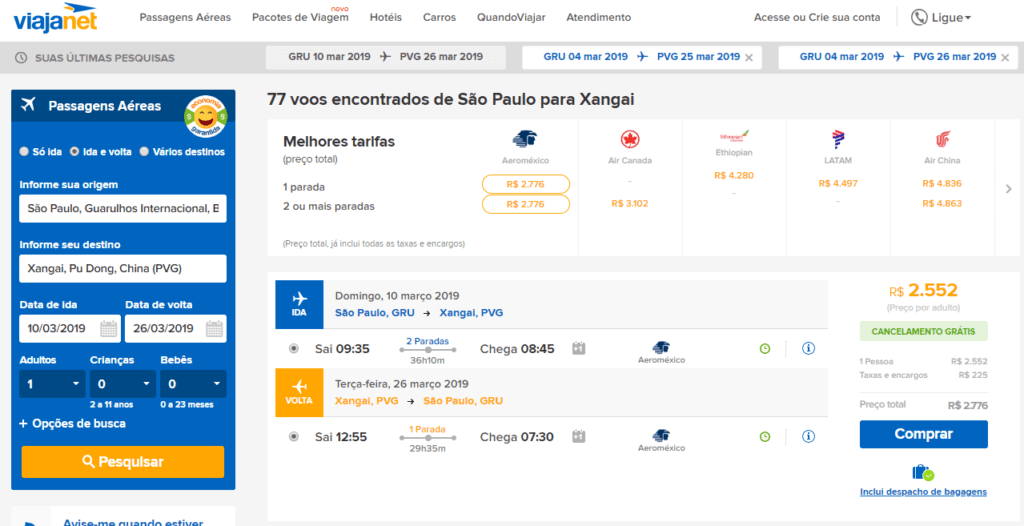The width and height of the screenshot is (1024, 526).
Task: Show next airlines in Melhores tarifas
Action: [1008, 189]
